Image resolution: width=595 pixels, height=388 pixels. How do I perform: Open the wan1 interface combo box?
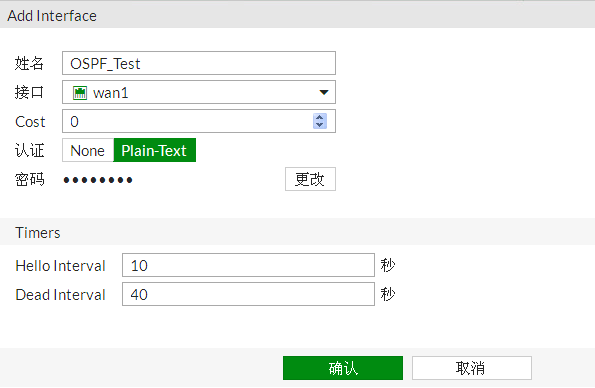click(x=199, y=92)
